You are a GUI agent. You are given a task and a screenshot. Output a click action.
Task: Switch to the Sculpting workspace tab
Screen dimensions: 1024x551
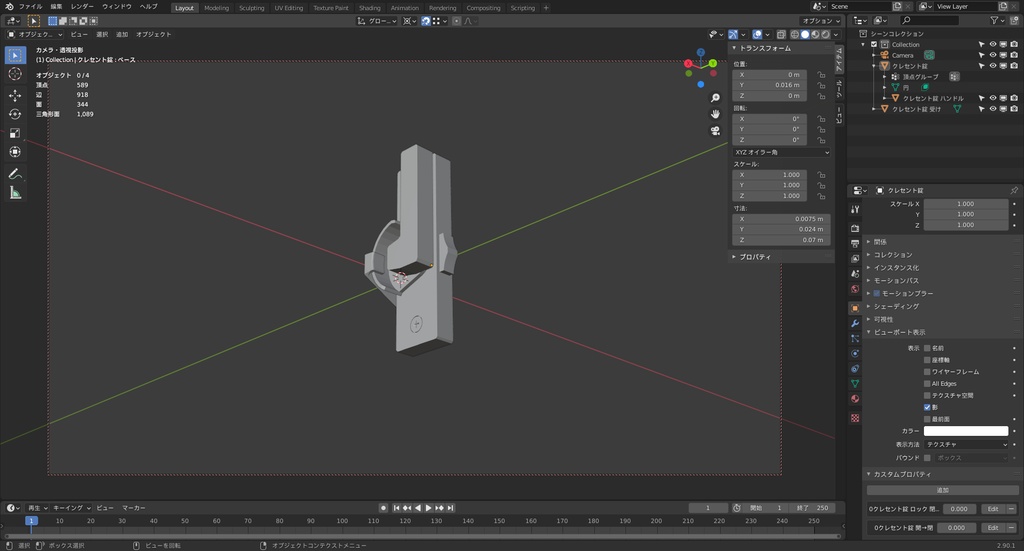coord(251,8)
